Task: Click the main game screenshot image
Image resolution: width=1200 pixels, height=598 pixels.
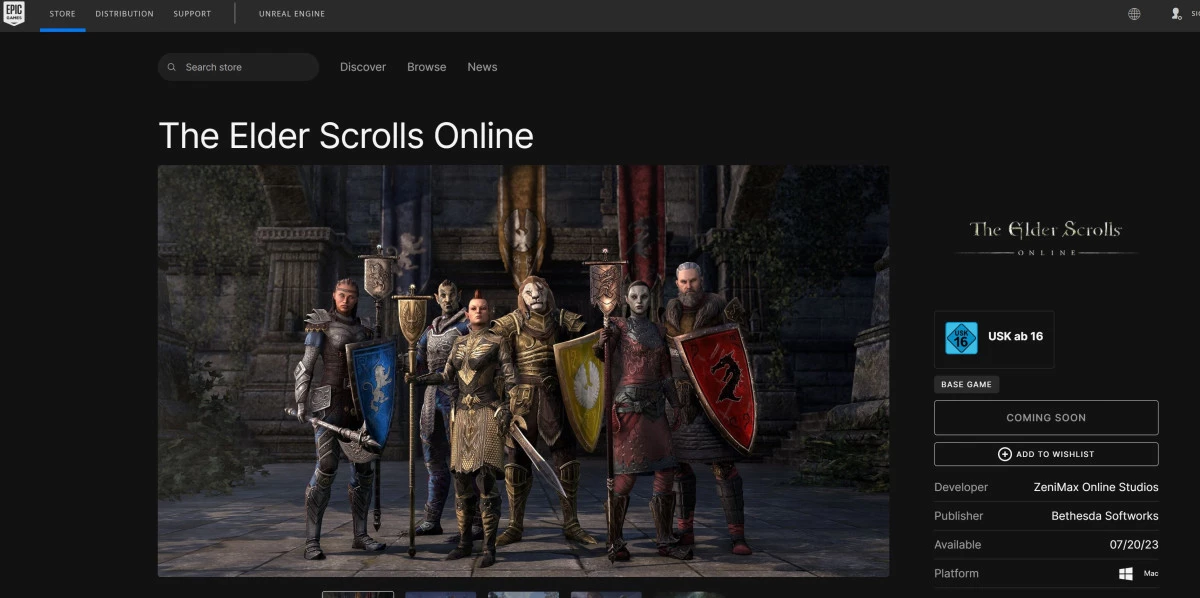Action: pyautogui.click(x=523, y=371)
